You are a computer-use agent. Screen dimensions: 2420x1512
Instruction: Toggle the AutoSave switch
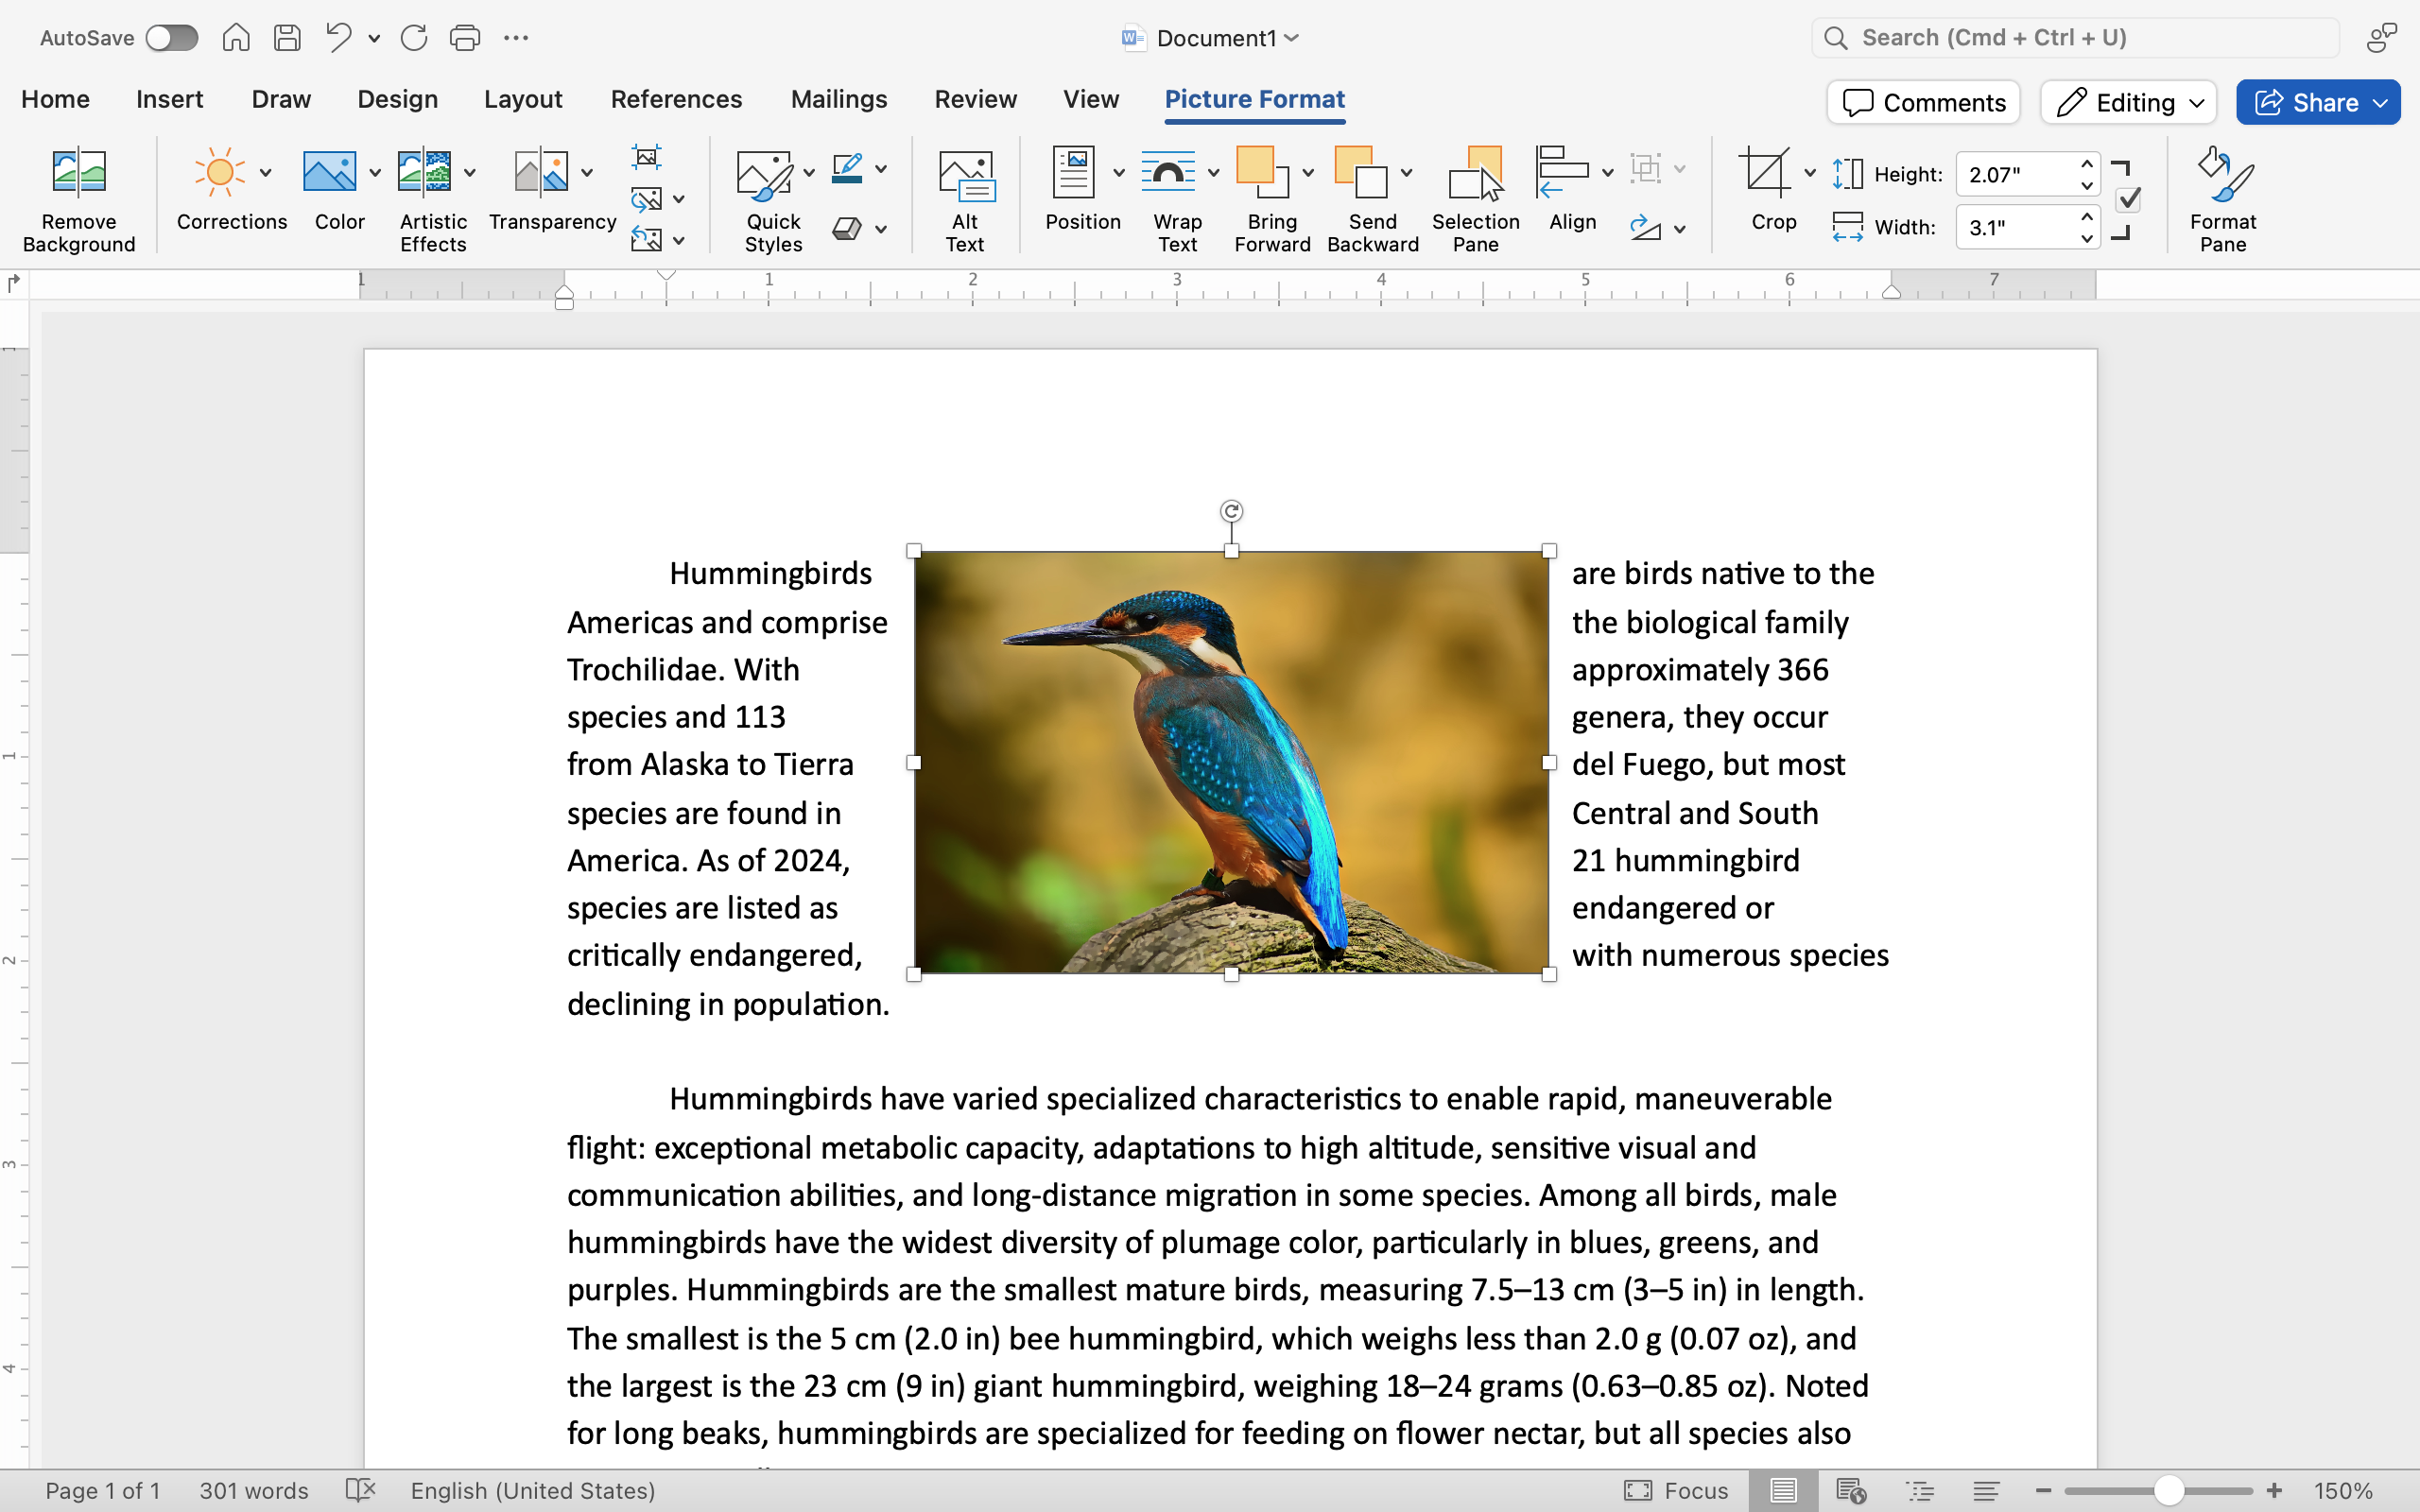click(x=171, y=38)
